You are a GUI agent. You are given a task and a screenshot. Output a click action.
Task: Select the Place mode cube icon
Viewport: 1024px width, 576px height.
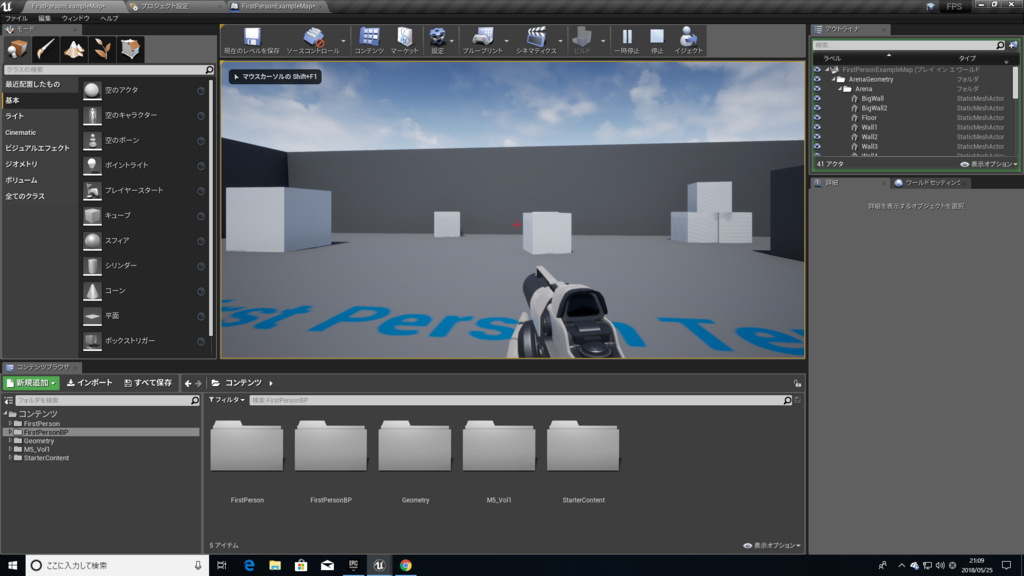click(x=17, y=49)
